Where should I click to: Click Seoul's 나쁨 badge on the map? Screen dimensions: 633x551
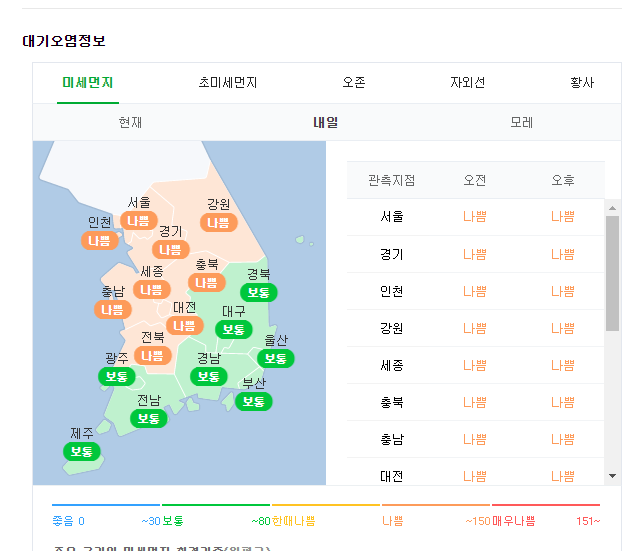pyautogui.click(x=139, y=220)
